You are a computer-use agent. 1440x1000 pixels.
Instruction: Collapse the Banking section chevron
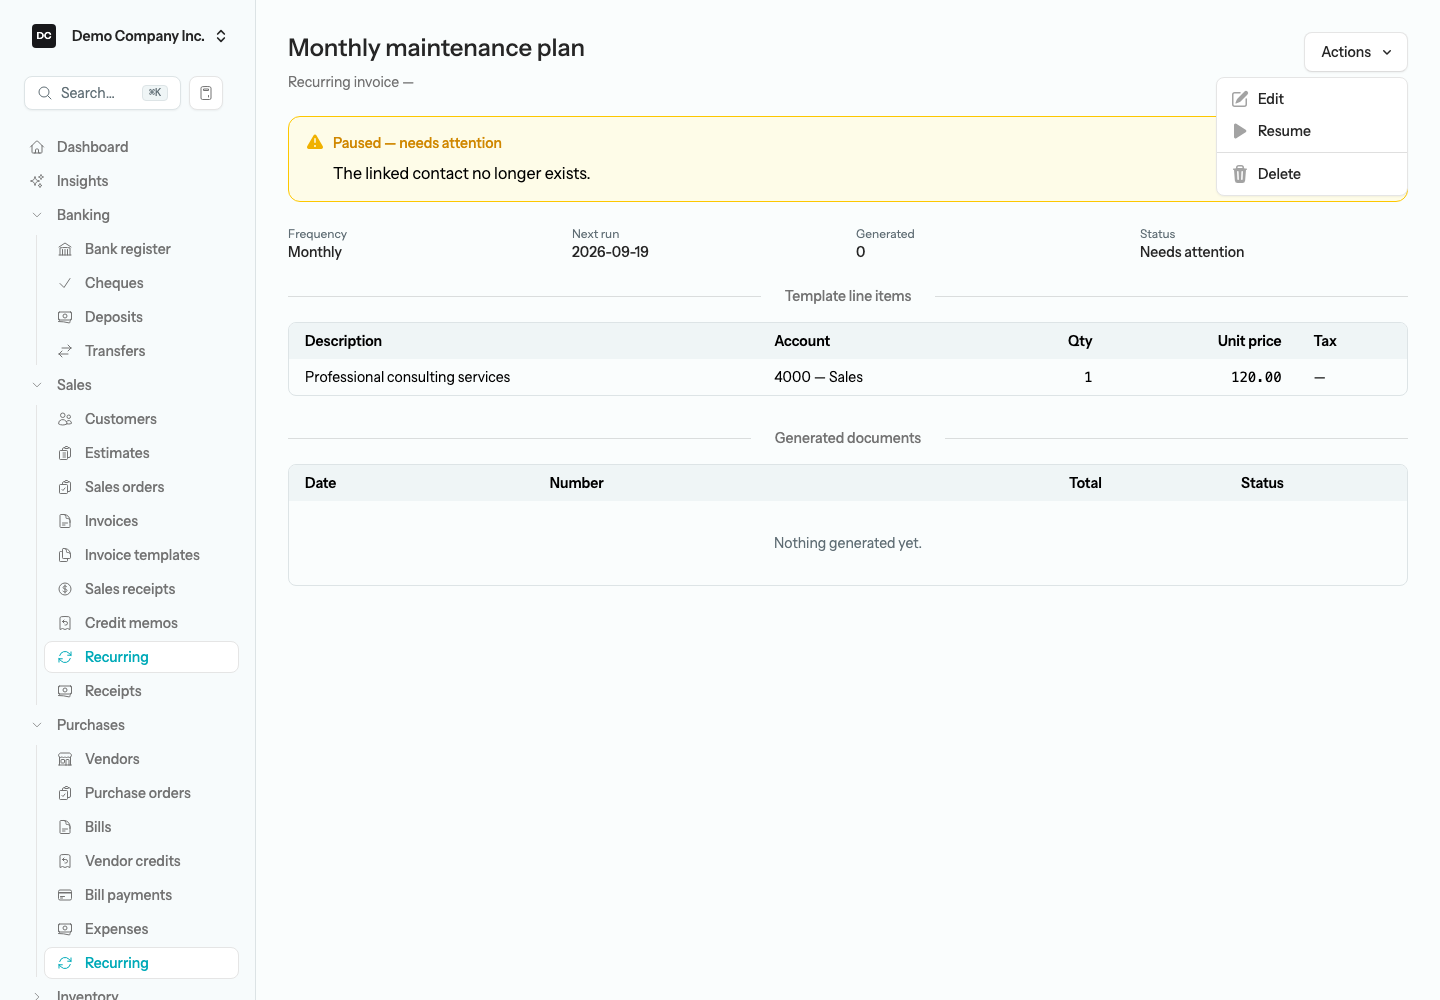[37, 215]
